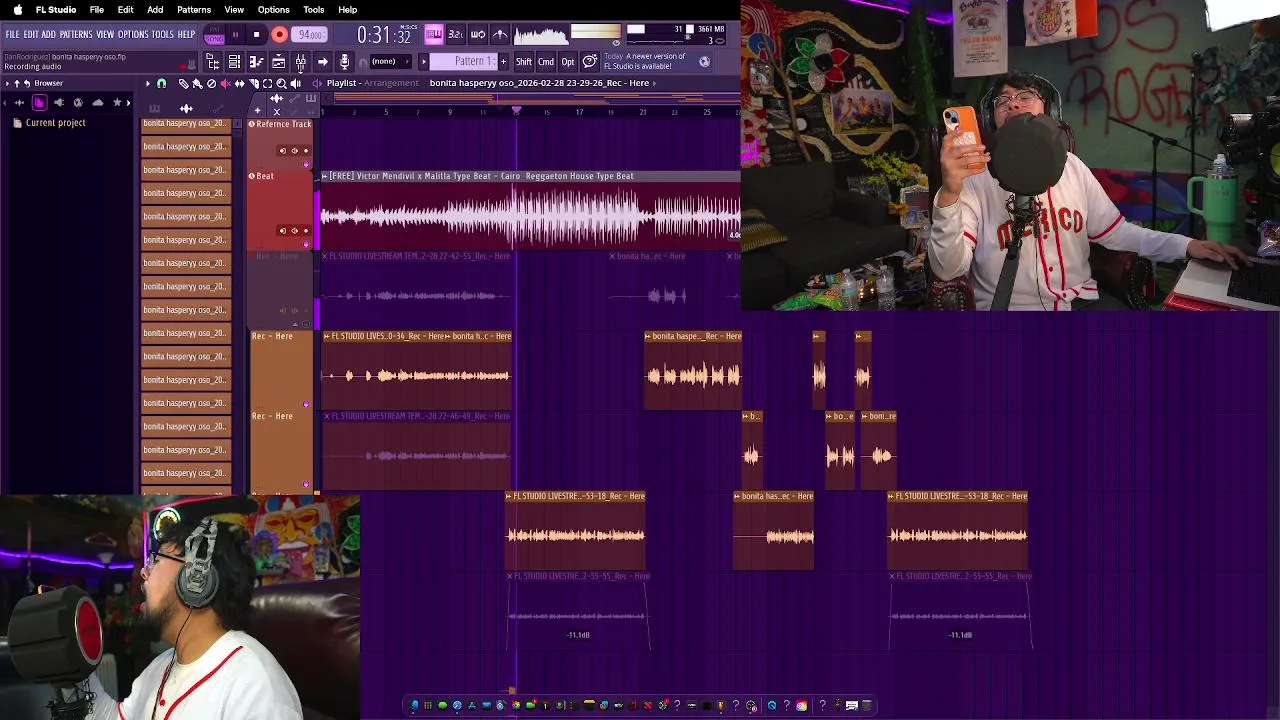Open Messages from the macOS dock

click(443, 705)
